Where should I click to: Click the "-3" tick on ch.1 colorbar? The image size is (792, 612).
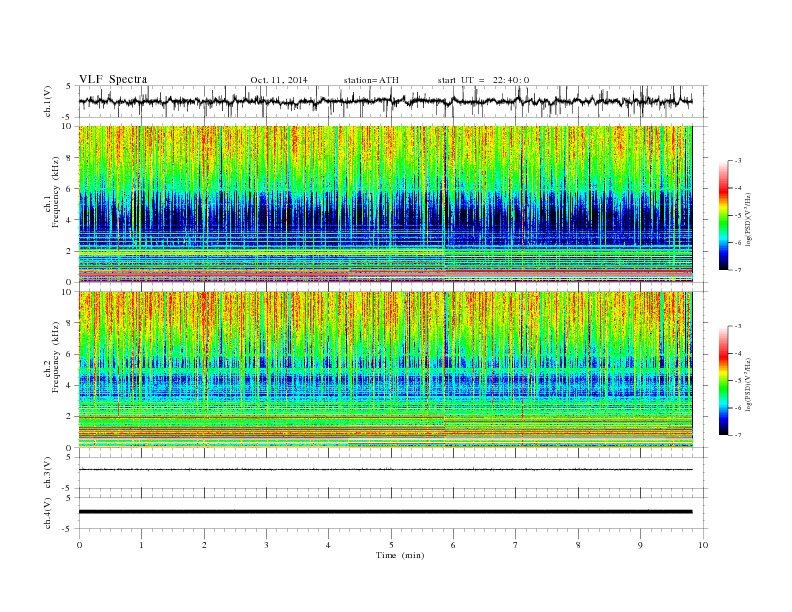pyautogui.click(x=737, y=161)
